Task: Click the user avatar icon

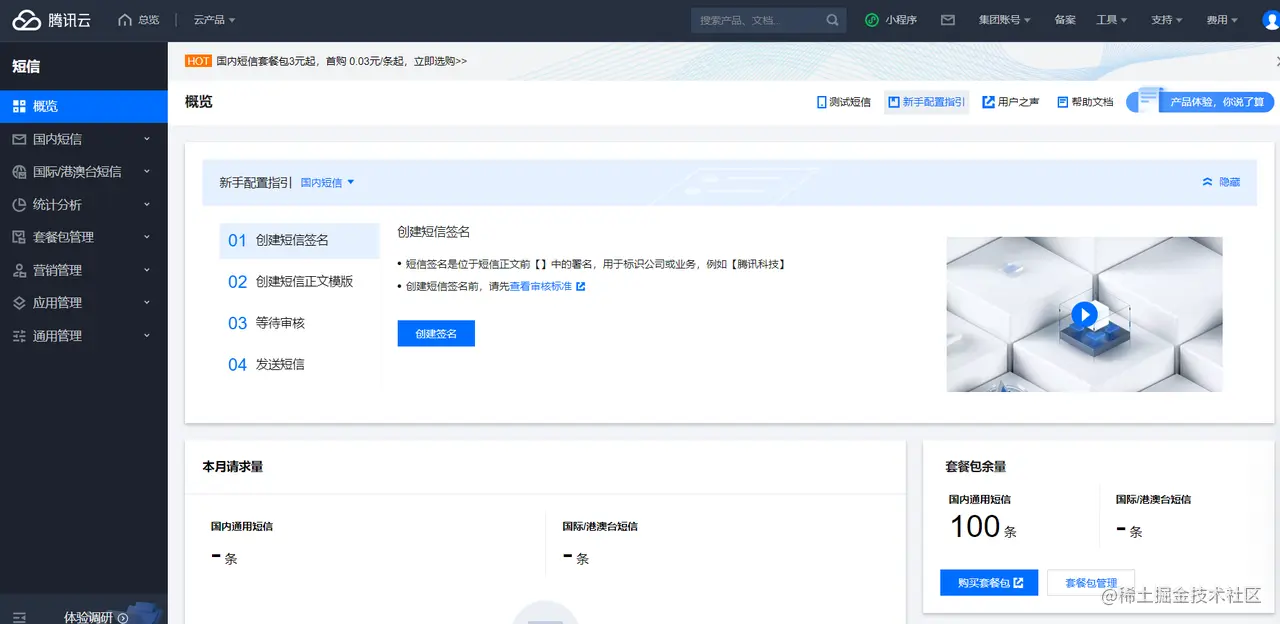Action: point(1271,20)
